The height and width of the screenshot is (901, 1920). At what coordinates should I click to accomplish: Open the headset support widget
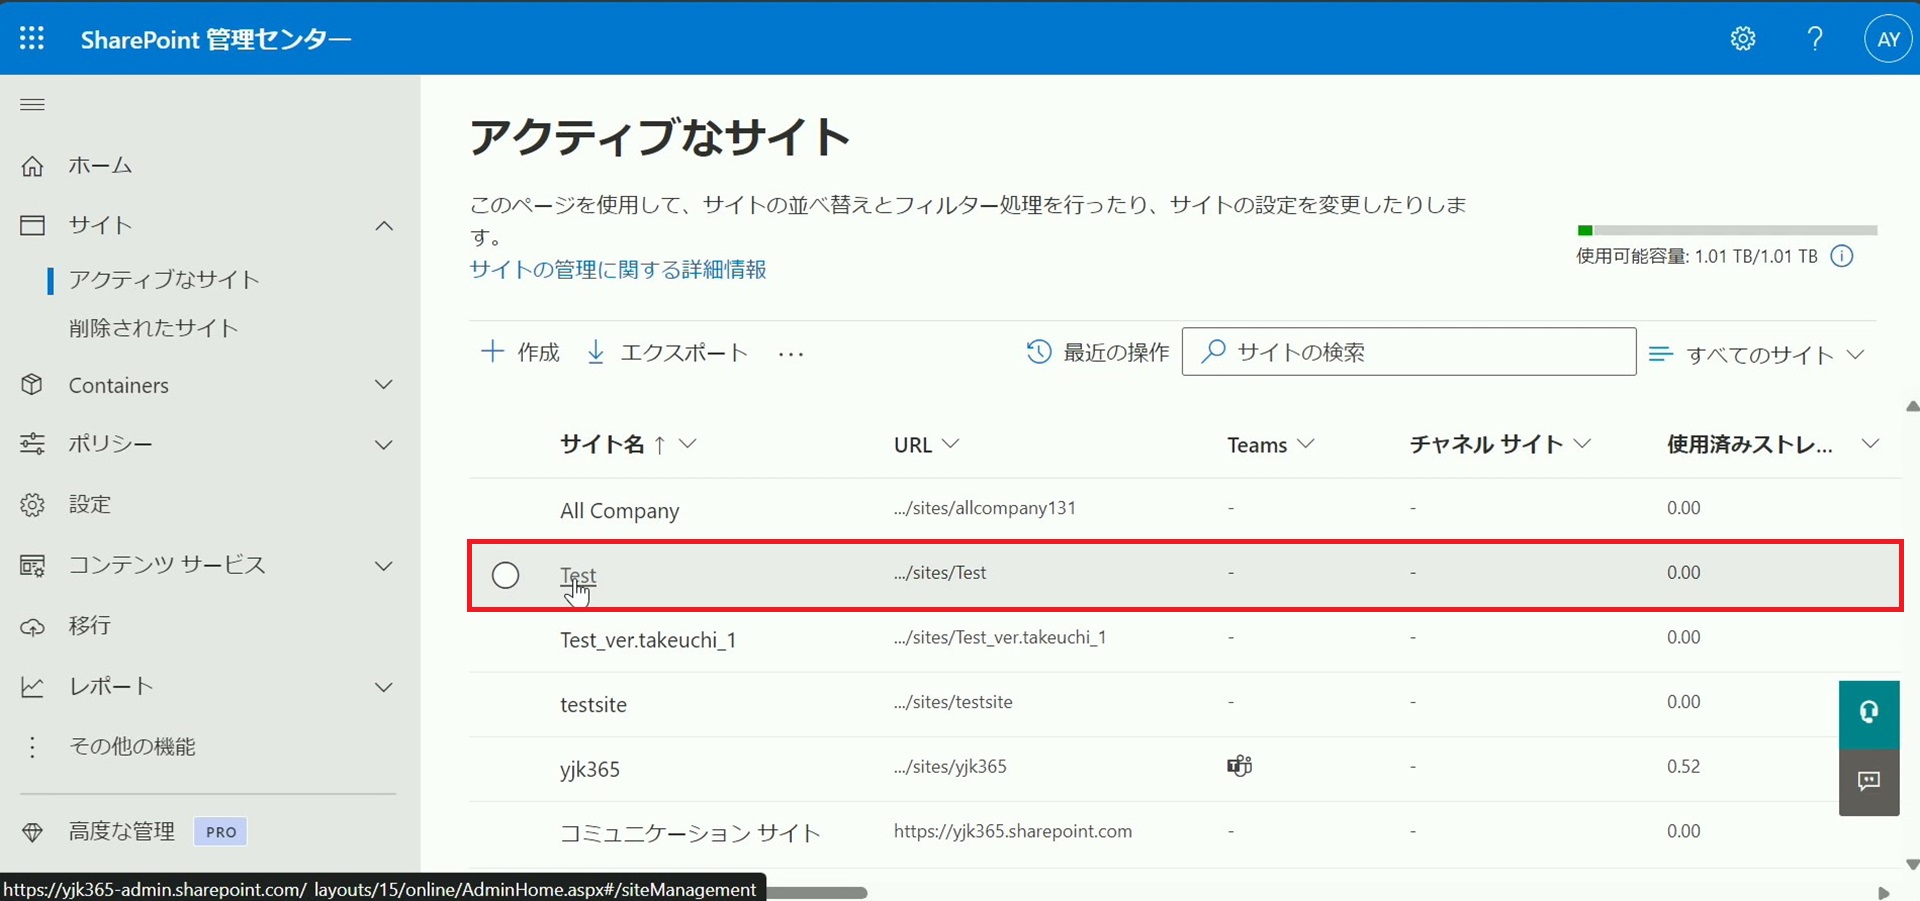point(1869,713)
